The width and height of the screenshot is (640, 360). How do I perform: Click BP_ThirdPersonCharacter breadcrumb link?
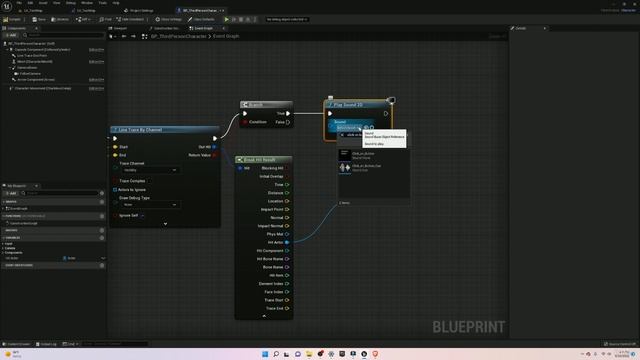[179, 36]
